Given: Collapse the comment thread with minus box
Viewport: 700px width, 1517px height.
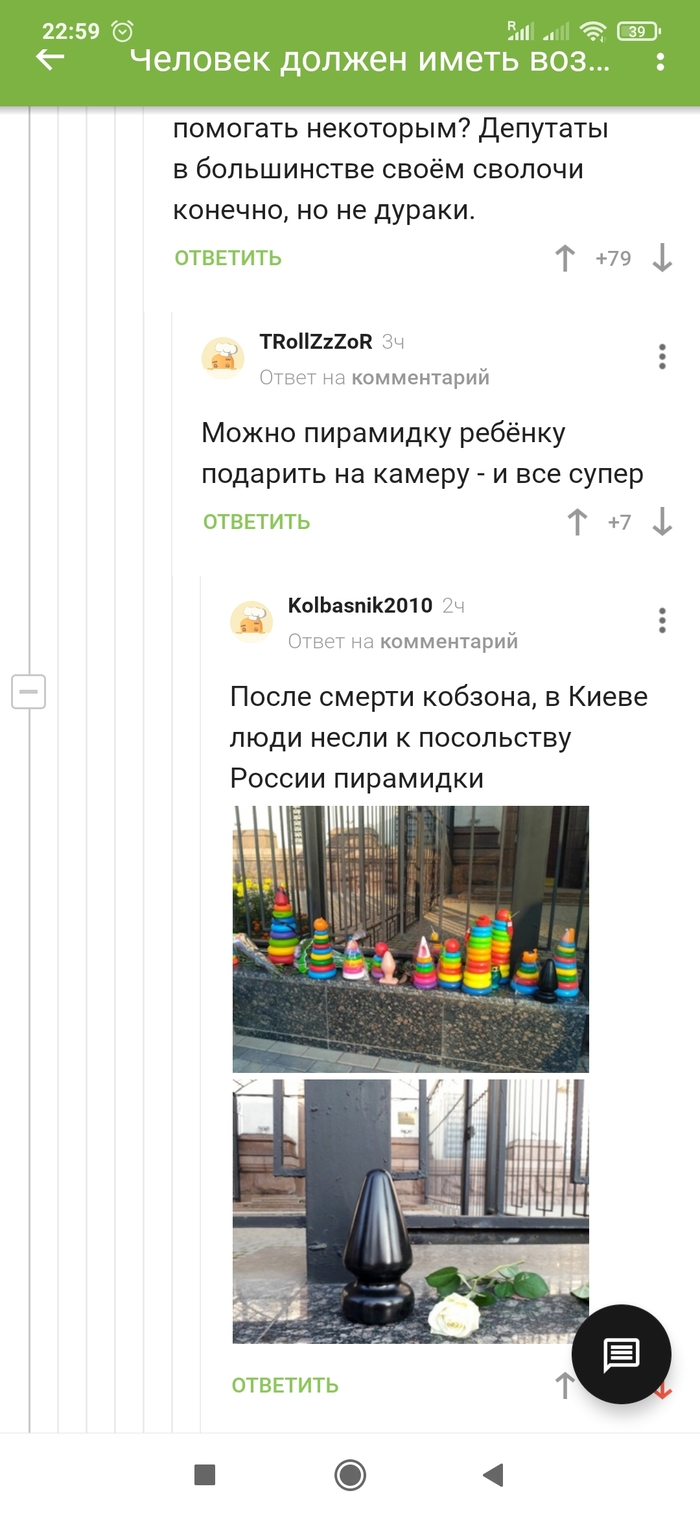Looking at the screenshot, I should point(28,691).
